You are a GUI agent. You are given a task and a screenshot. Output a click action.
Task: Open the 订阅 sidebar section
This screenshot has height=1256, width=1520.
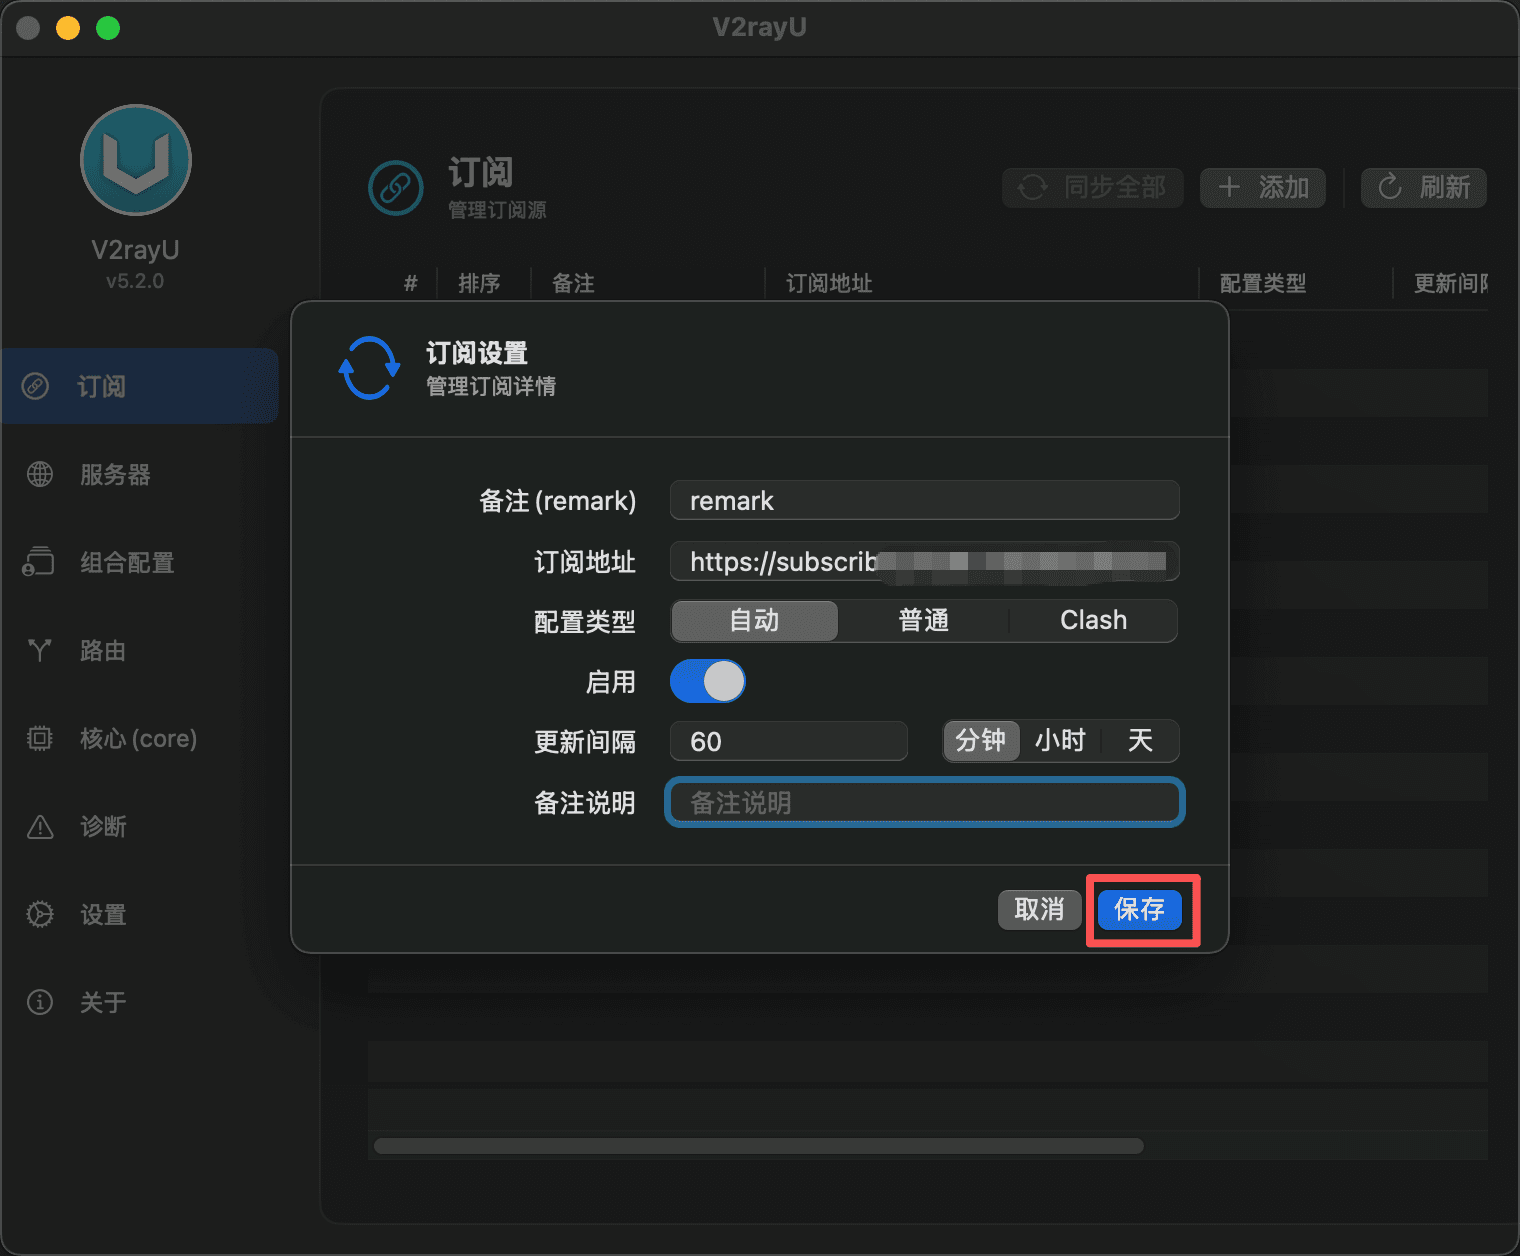[140, 386]
